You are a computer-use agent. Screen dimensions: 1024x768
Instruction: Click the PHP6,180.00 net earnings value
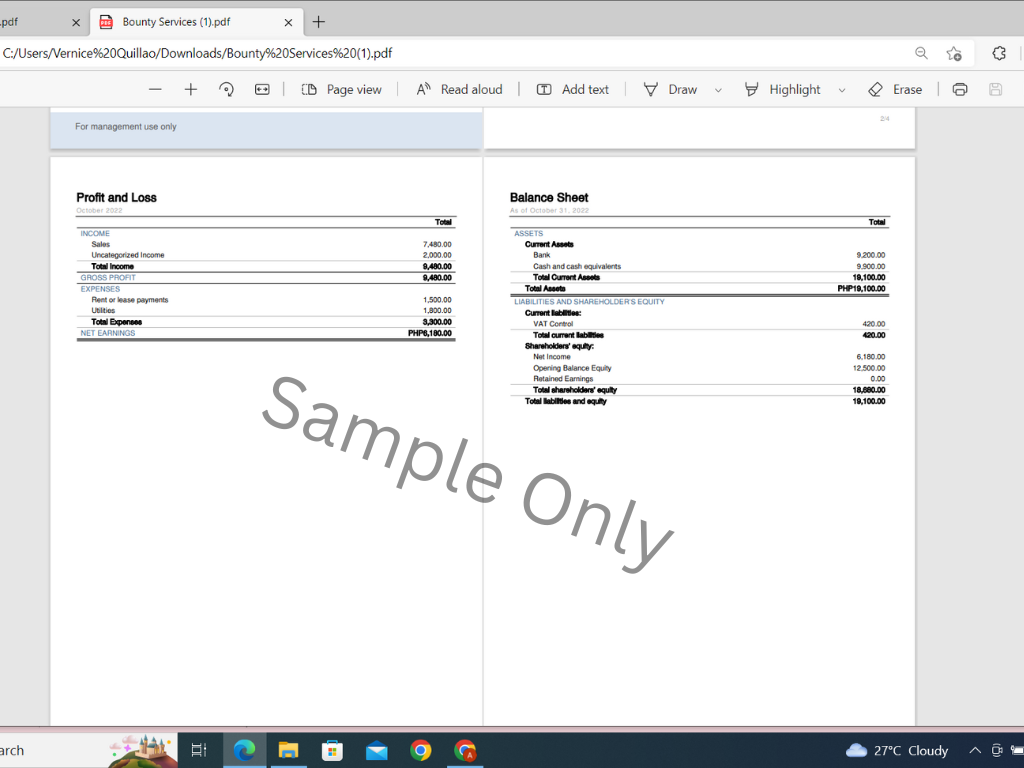[x=430, y=333]
